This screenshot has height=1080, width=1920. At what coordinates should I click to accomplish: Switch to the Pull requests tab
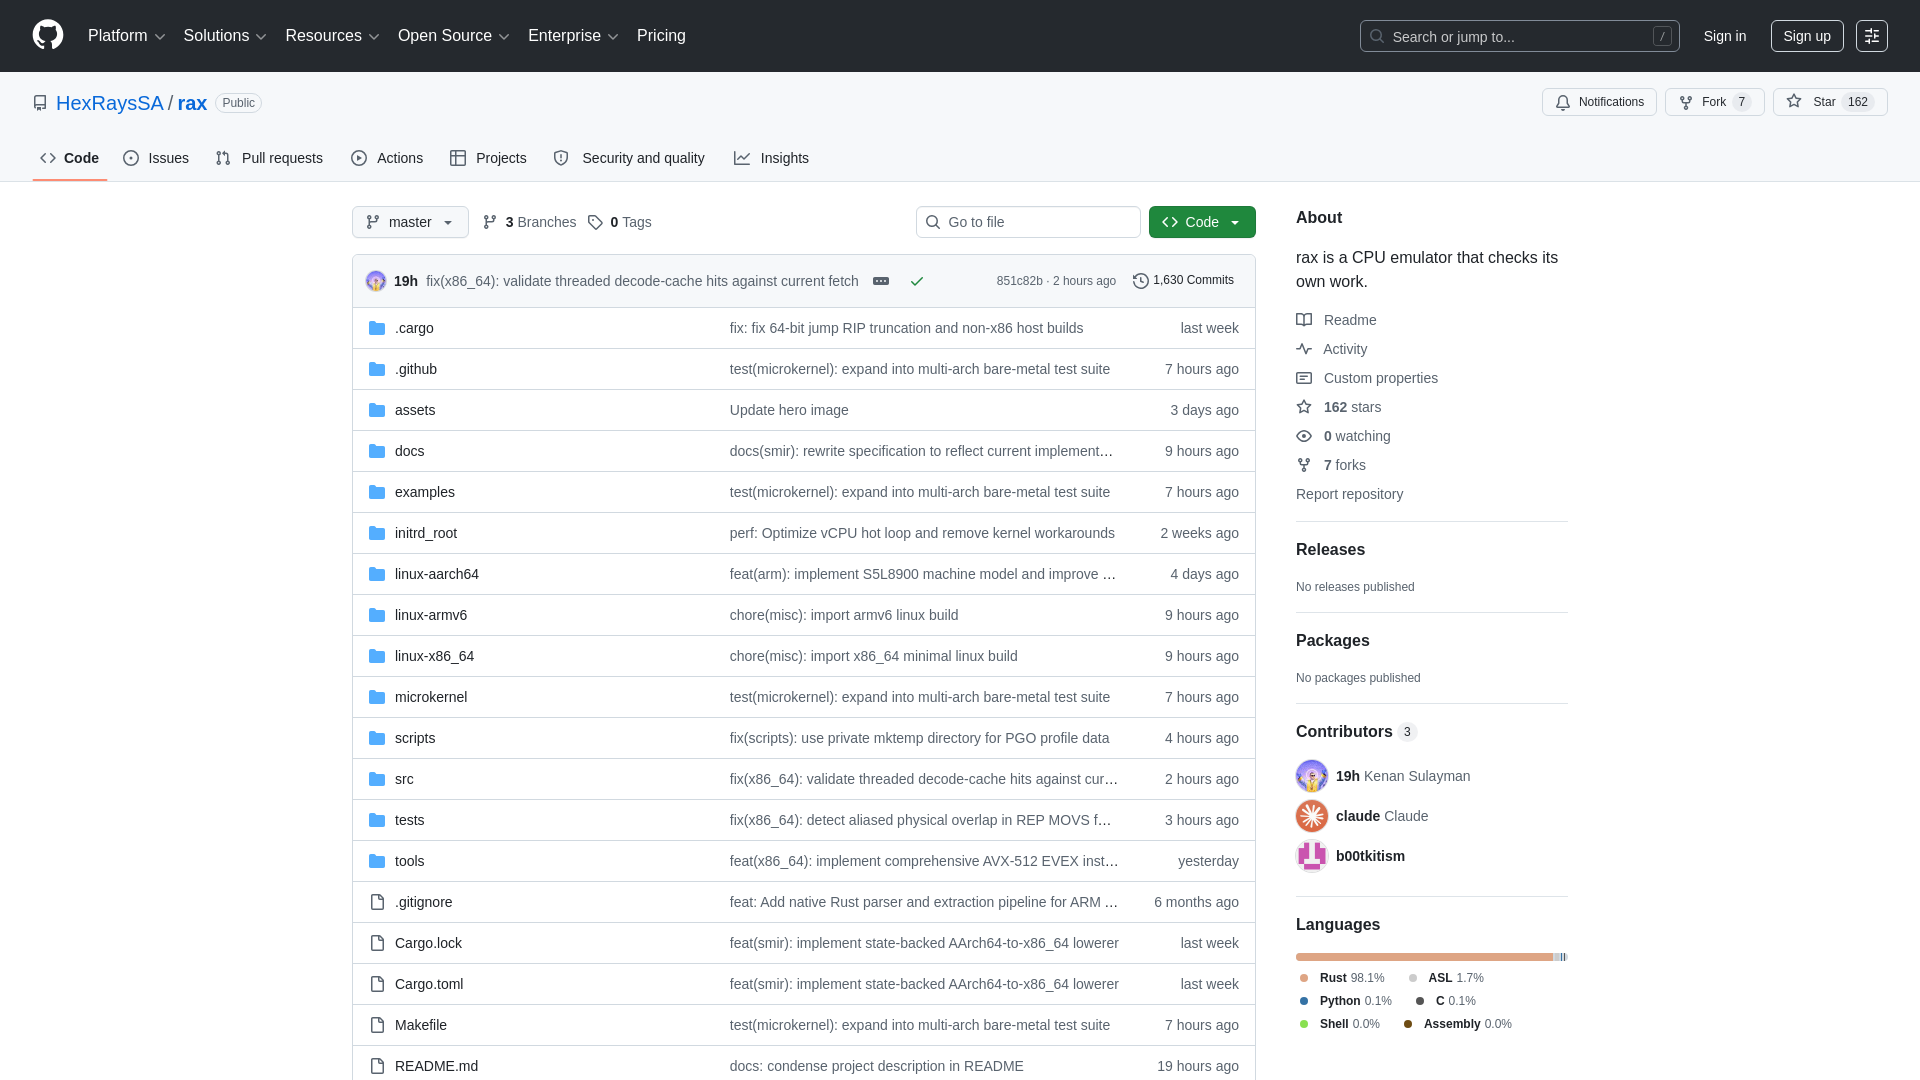(x=269, y=158)
